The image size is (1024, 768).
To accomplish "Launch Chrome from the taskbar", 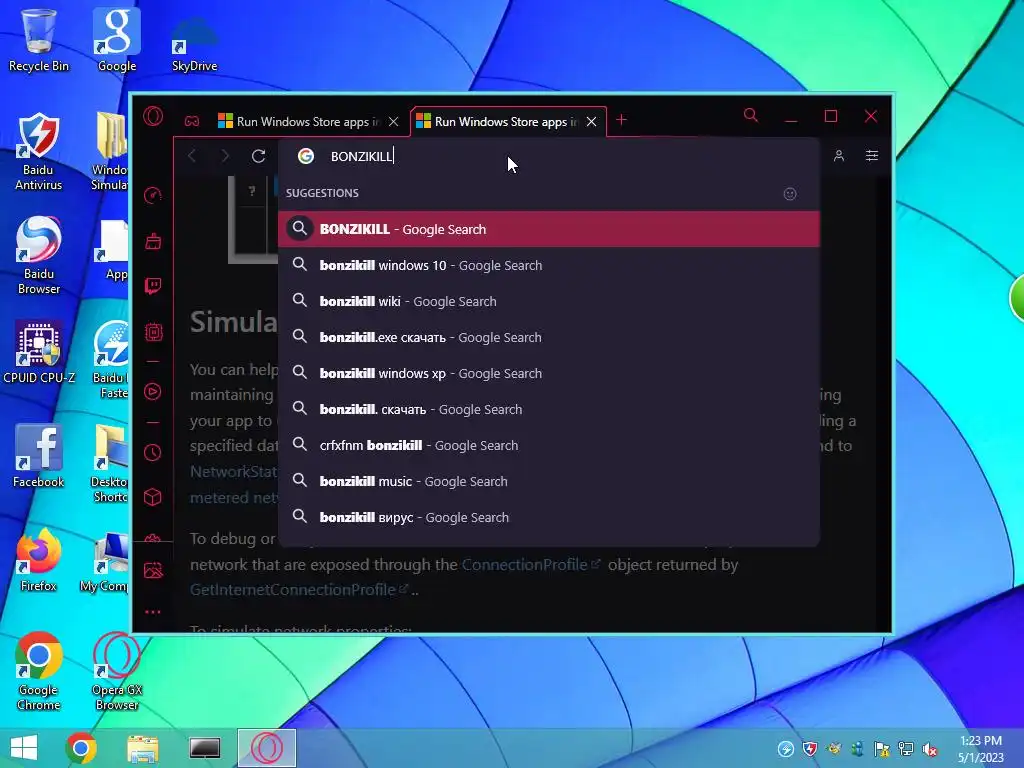I will click(81, 748).
